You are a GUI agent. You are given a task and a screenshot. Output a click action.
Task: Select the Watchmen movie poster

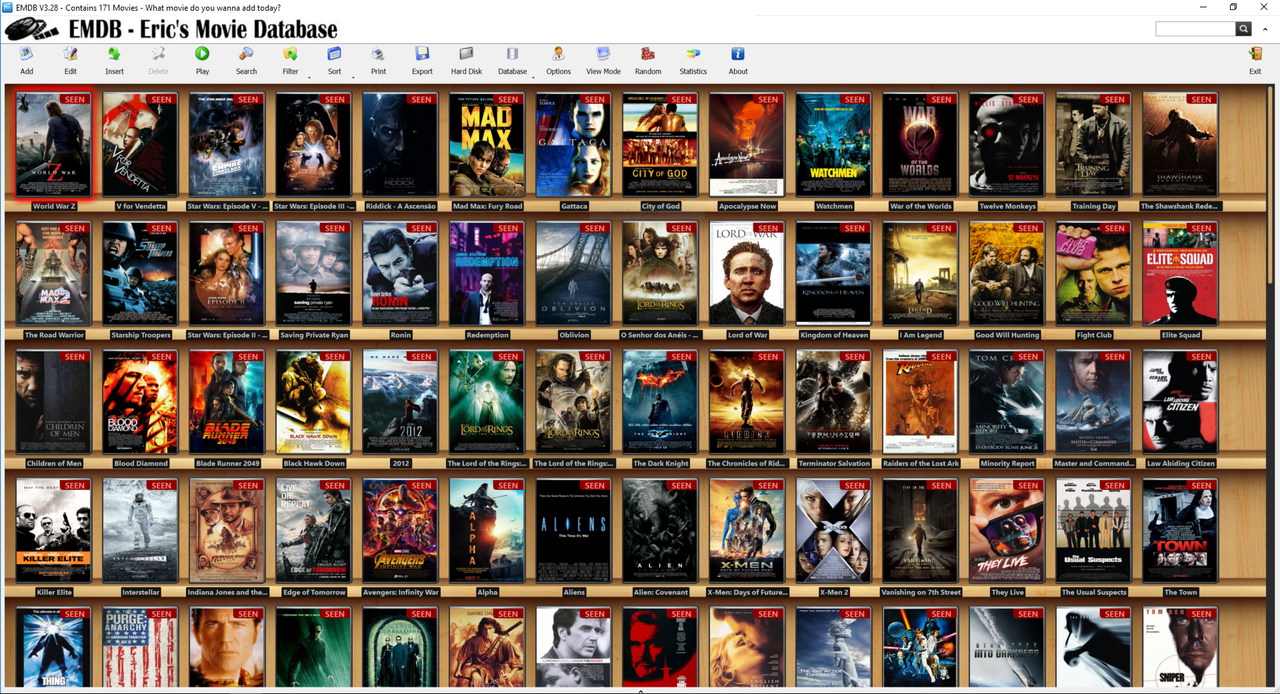[x=834, y=145]
